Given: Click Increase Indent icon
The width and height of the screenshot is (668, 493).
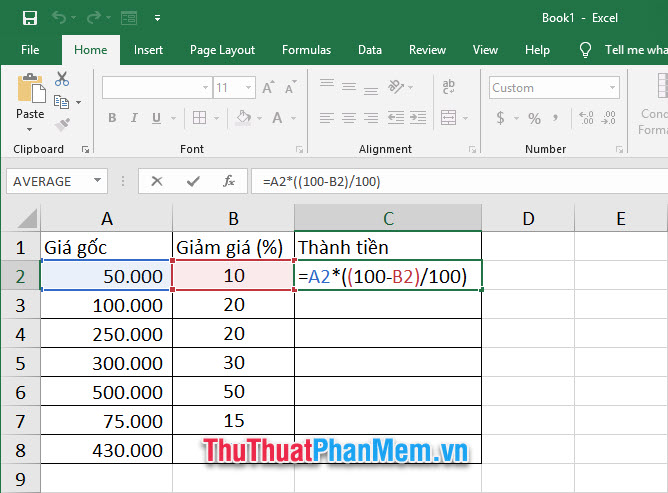Looking at the screenshot, I should [418, 118].
